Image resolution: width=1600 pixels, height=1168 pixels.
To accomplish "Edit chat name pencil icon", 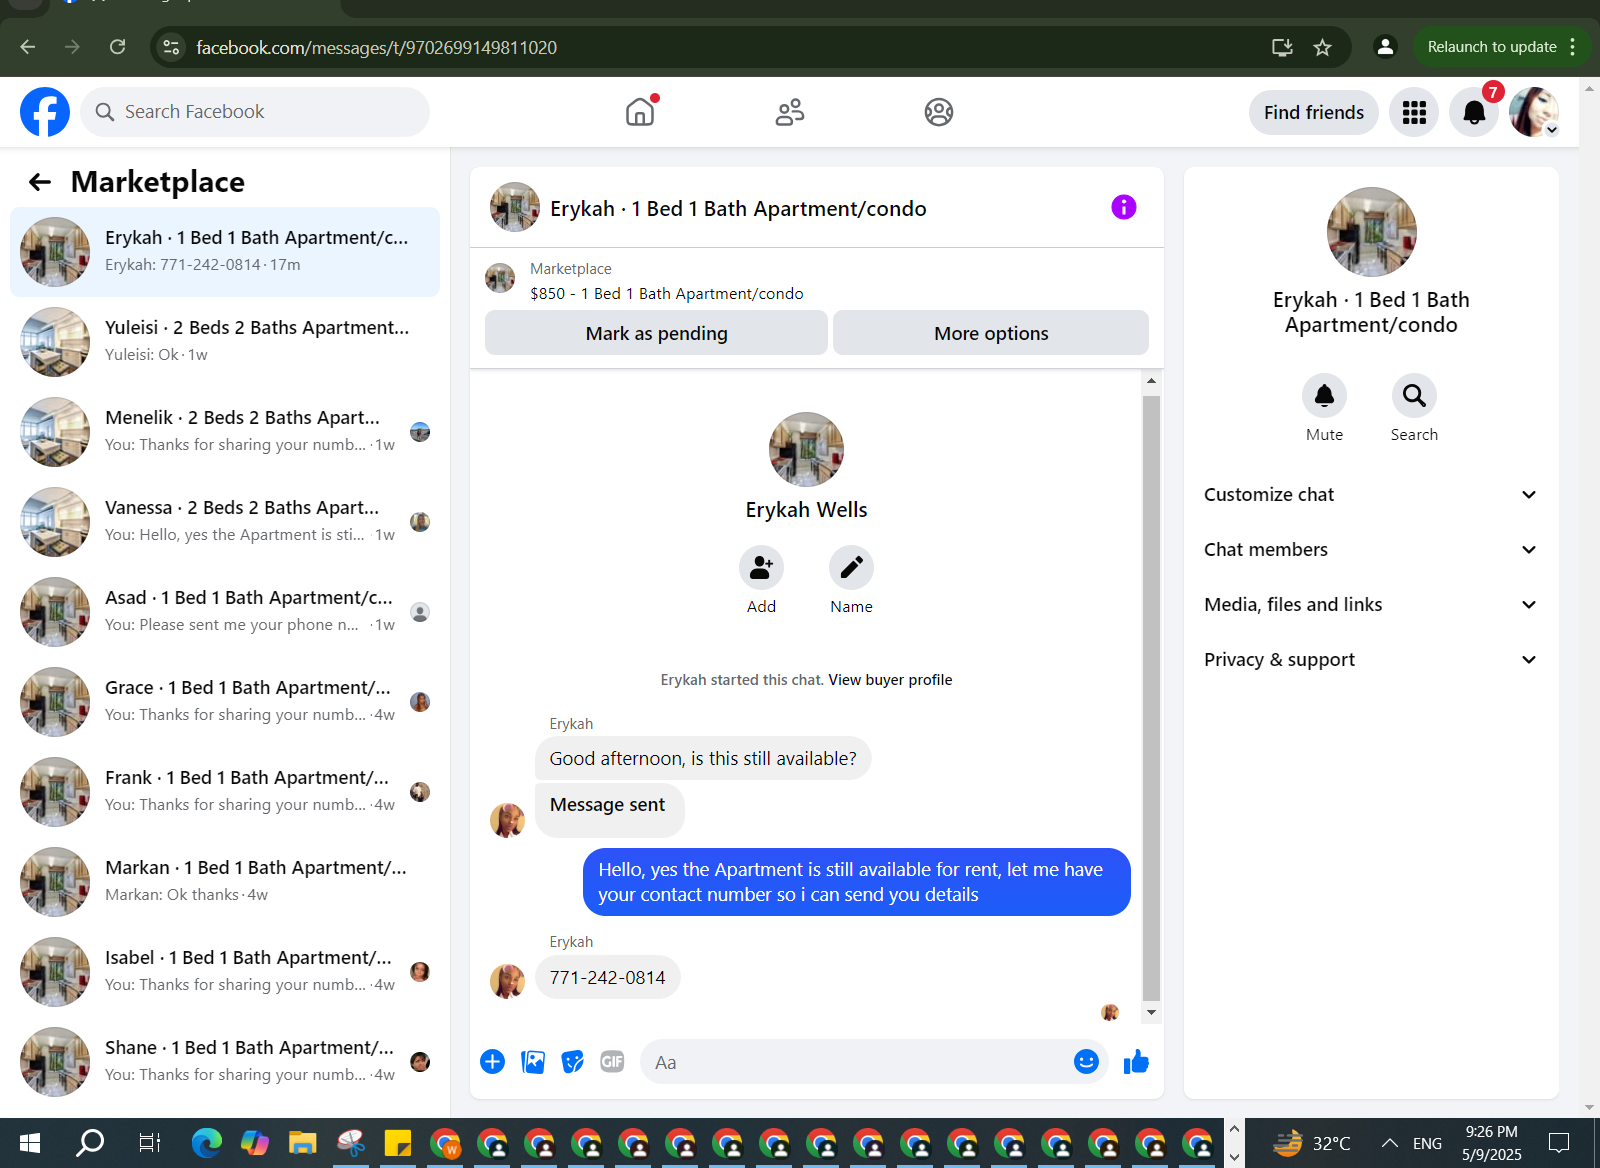I will coord(851,568).
